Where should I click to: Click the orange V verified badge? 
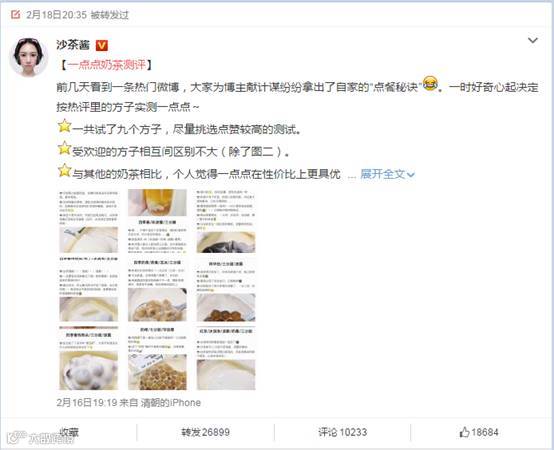(102, 45)
